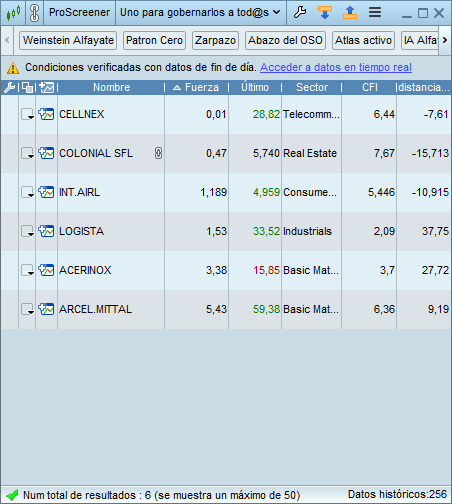Screen dimensions: 452x504
Task: Select the COLONIAL SFL name cell
Action: pyautogui.click(x=111, y=153)
